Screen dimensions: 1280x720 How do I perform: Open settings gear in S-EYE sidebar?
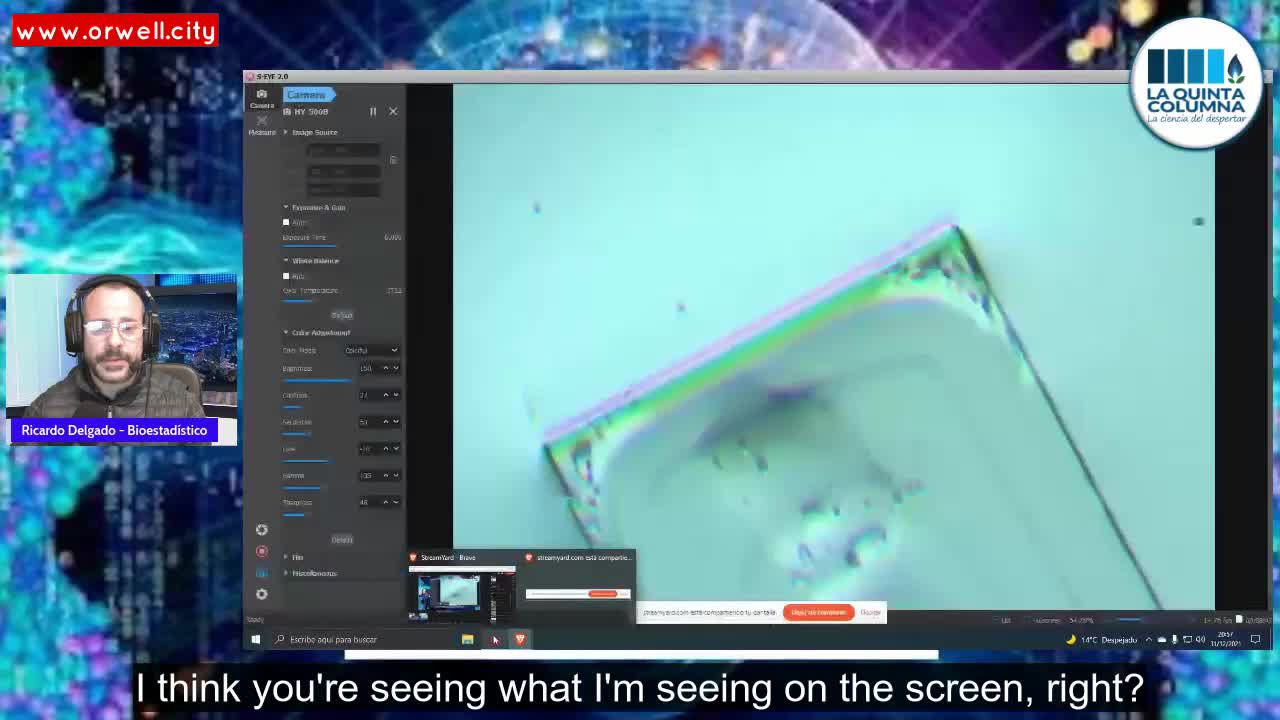point(261,594)
